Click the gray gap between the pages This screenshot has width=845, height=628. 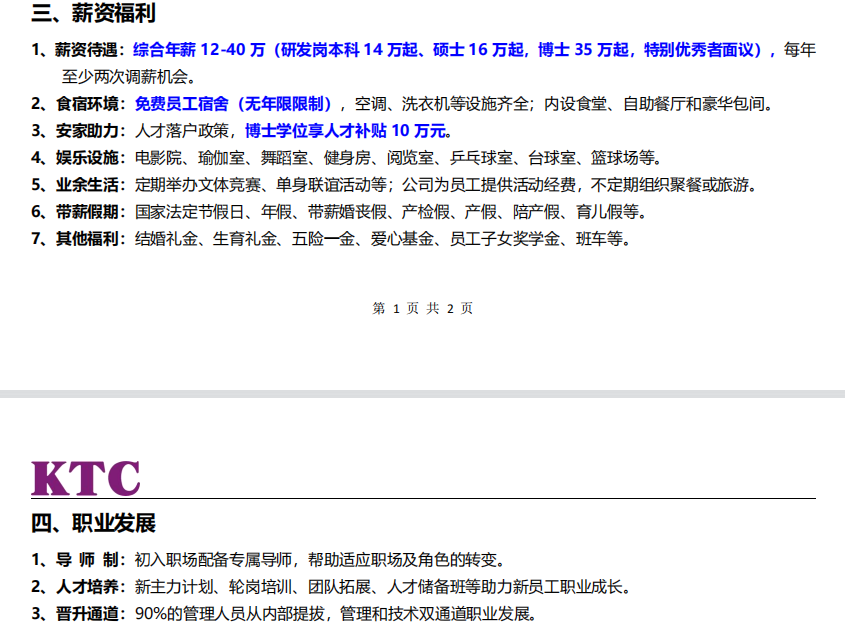(422, 394)
